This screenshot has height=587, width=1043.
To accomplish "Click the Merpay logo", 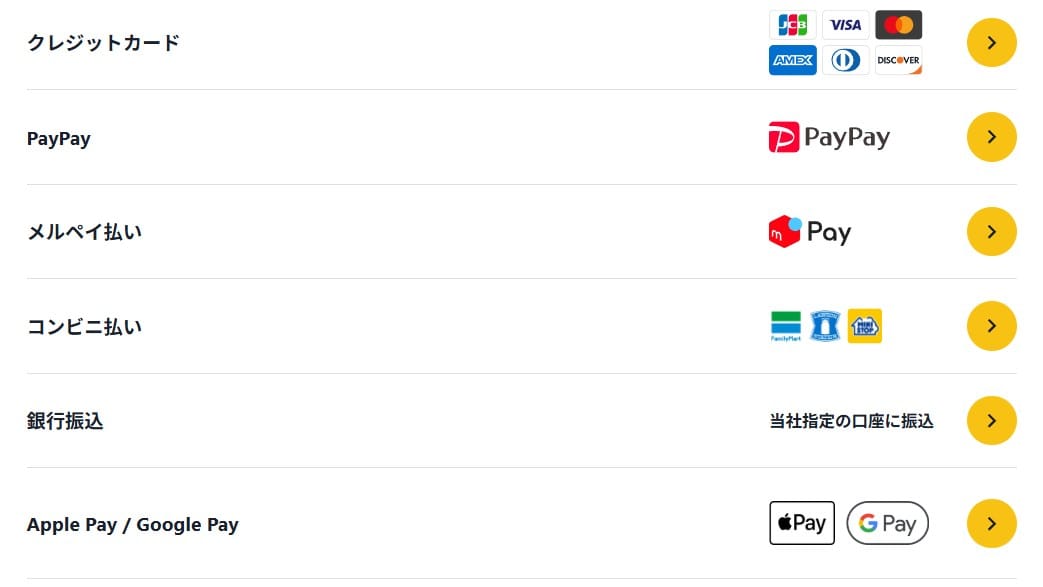I will click(810, 232).
